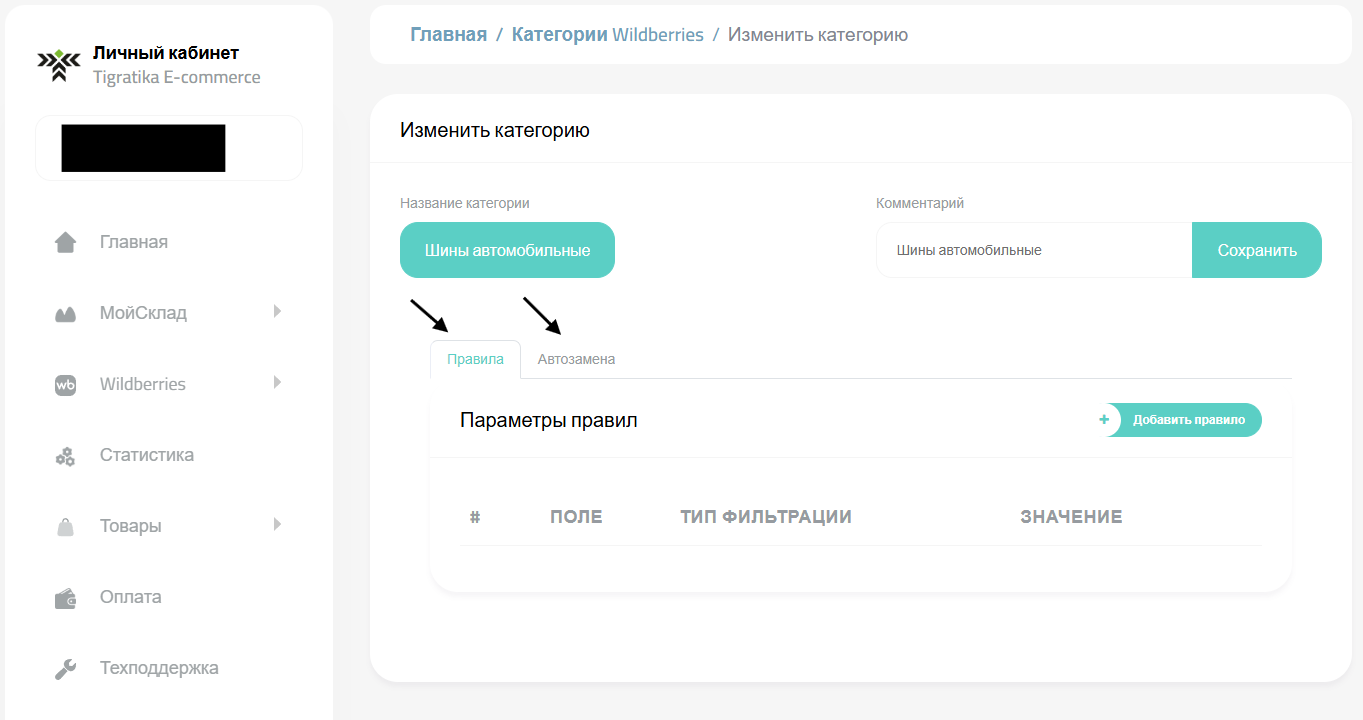Screen dimensions: 1363x720
Task: Click the МойСклад sidebar icon
Action: (65, 315)
